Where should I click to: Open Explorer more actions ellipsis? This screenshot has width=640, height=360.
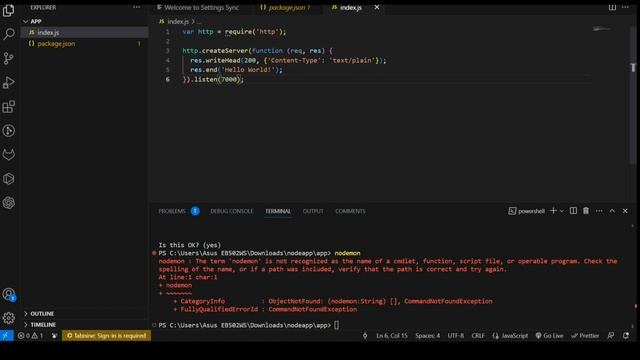point(137,7)
